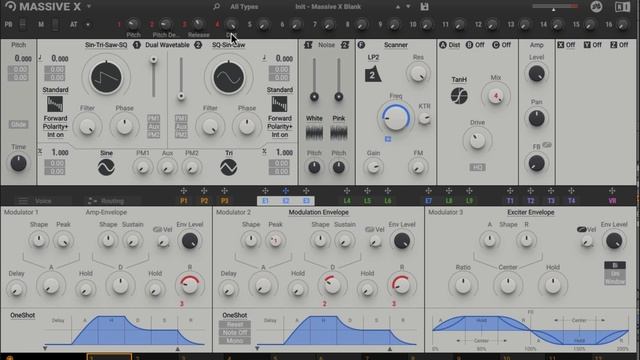Click oscillator 2 sine waveform display
The image size is (640, 360).
click(229, 78)
